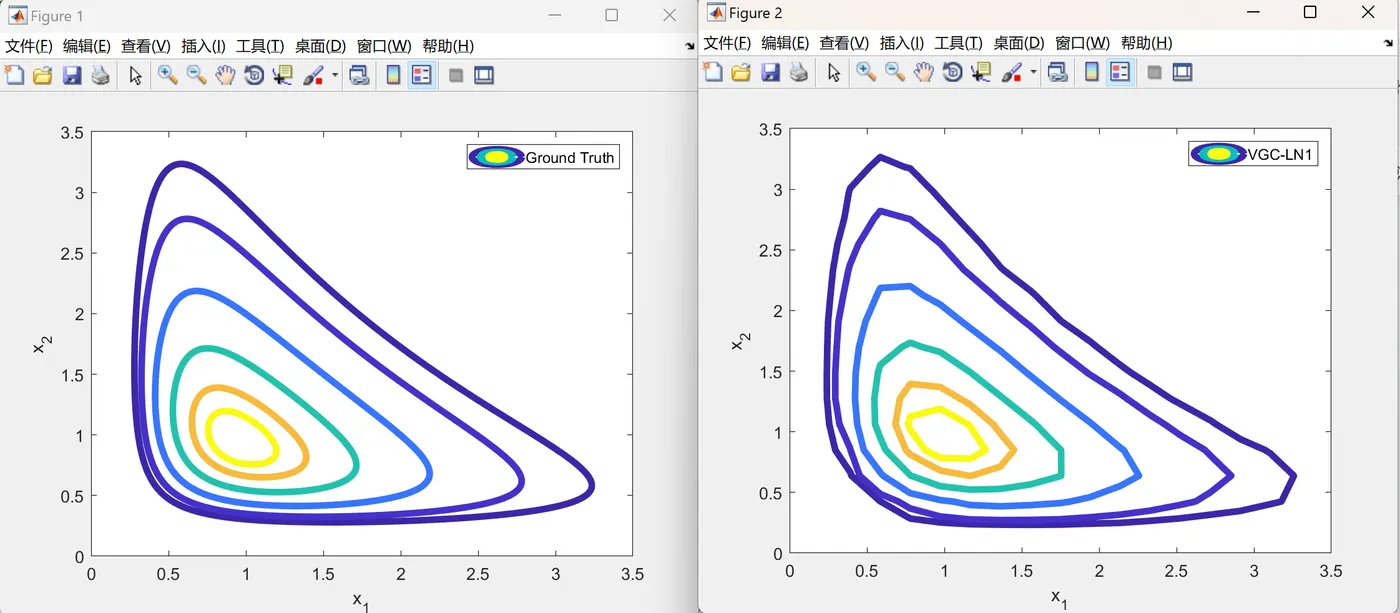Open 插入(I) menu in Figure 1
Viewport: 1400px width, 613px height.
pyautogui.click(x=204, y=46)
